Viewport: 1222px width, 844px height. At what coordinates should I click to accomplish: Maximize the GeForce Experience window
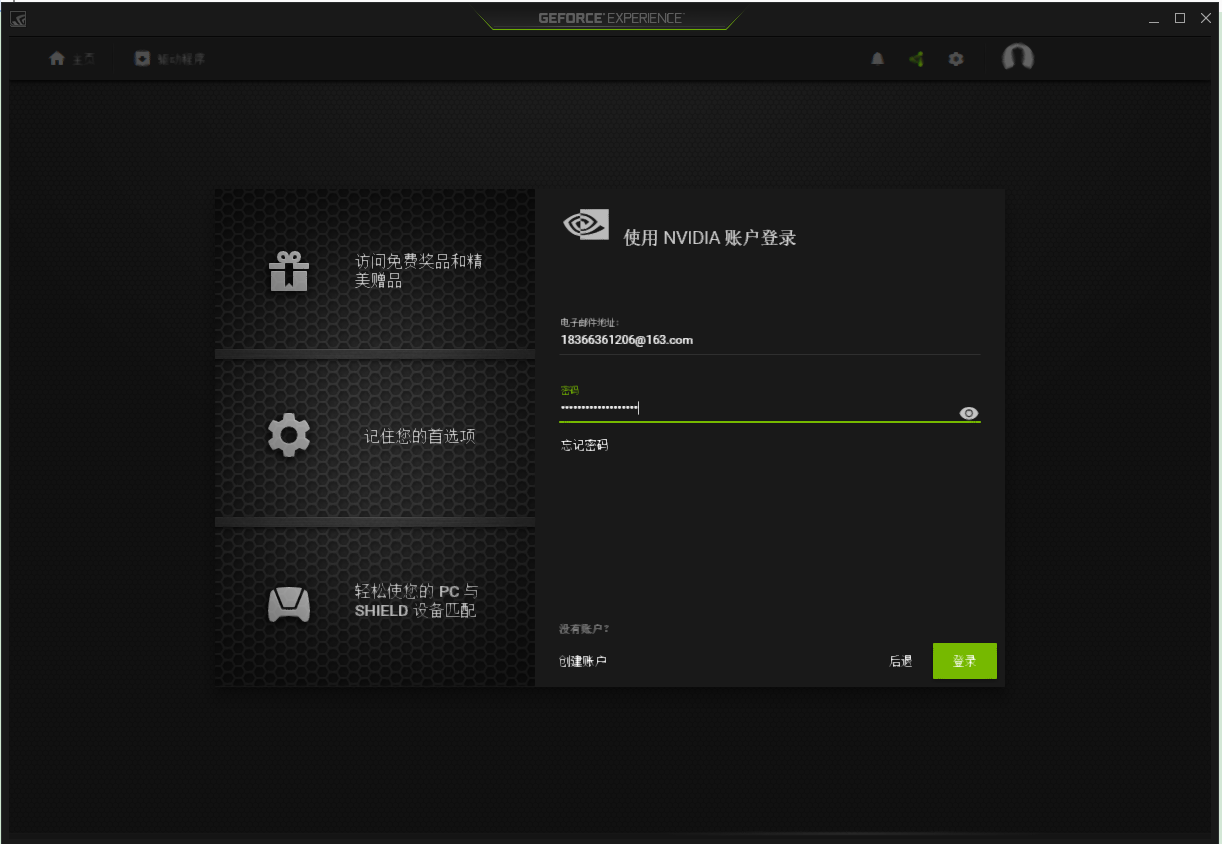1180,18
